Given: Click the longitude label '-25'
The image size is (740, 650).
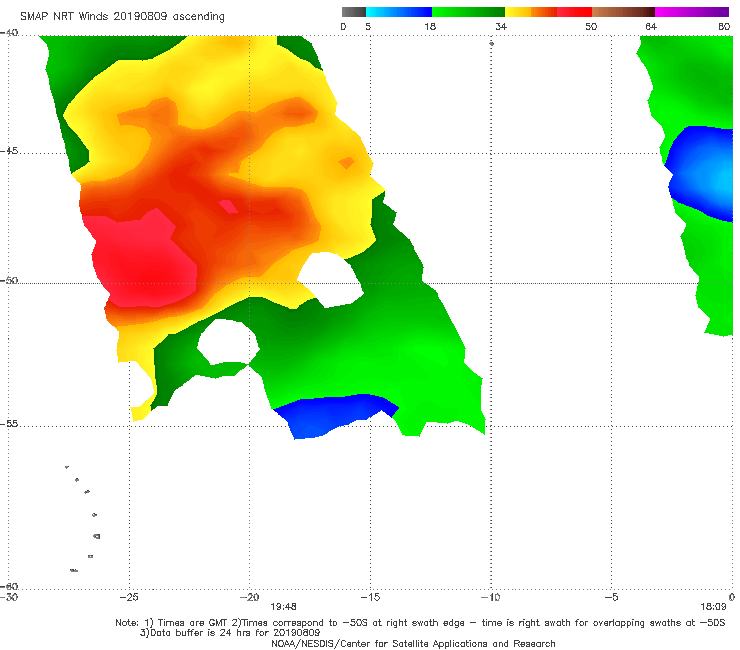Looking at the screenshot, I should coord(129,597).
